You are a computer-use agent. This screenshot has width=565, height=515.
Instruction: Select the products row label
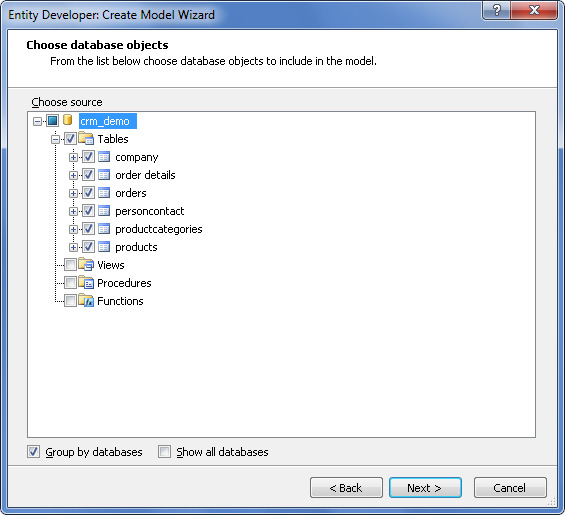click(x=136, y=247)
